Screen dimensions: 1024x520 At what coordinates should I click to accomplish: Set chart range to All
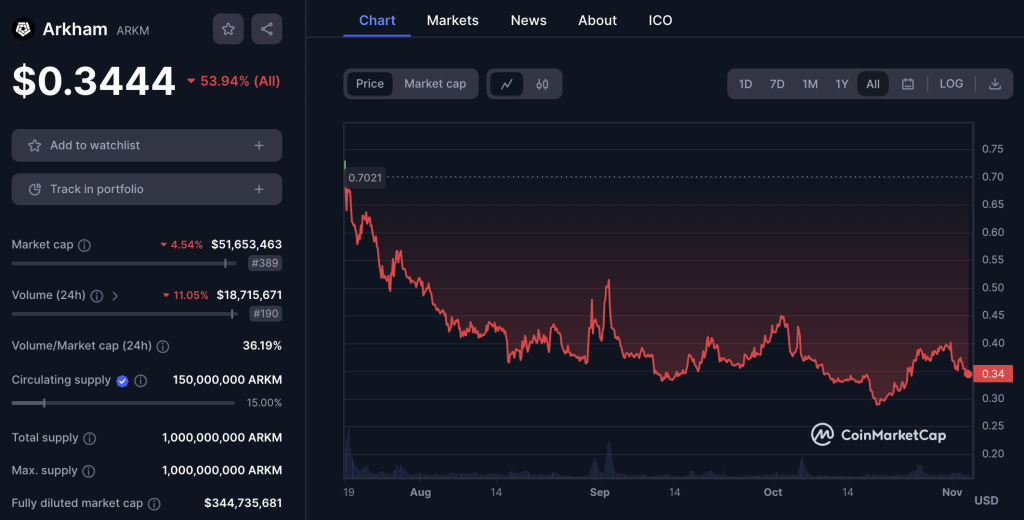tap(873, 84)
